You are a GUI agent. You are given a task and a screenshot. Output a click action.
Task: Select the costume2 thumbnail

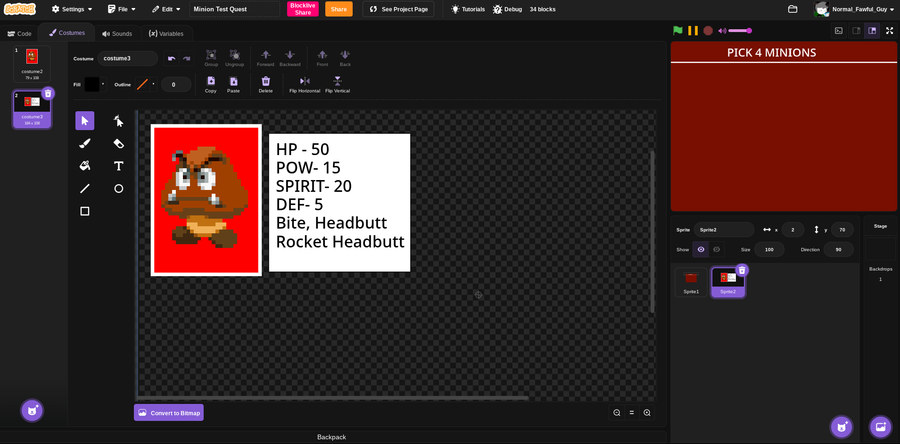32,64
